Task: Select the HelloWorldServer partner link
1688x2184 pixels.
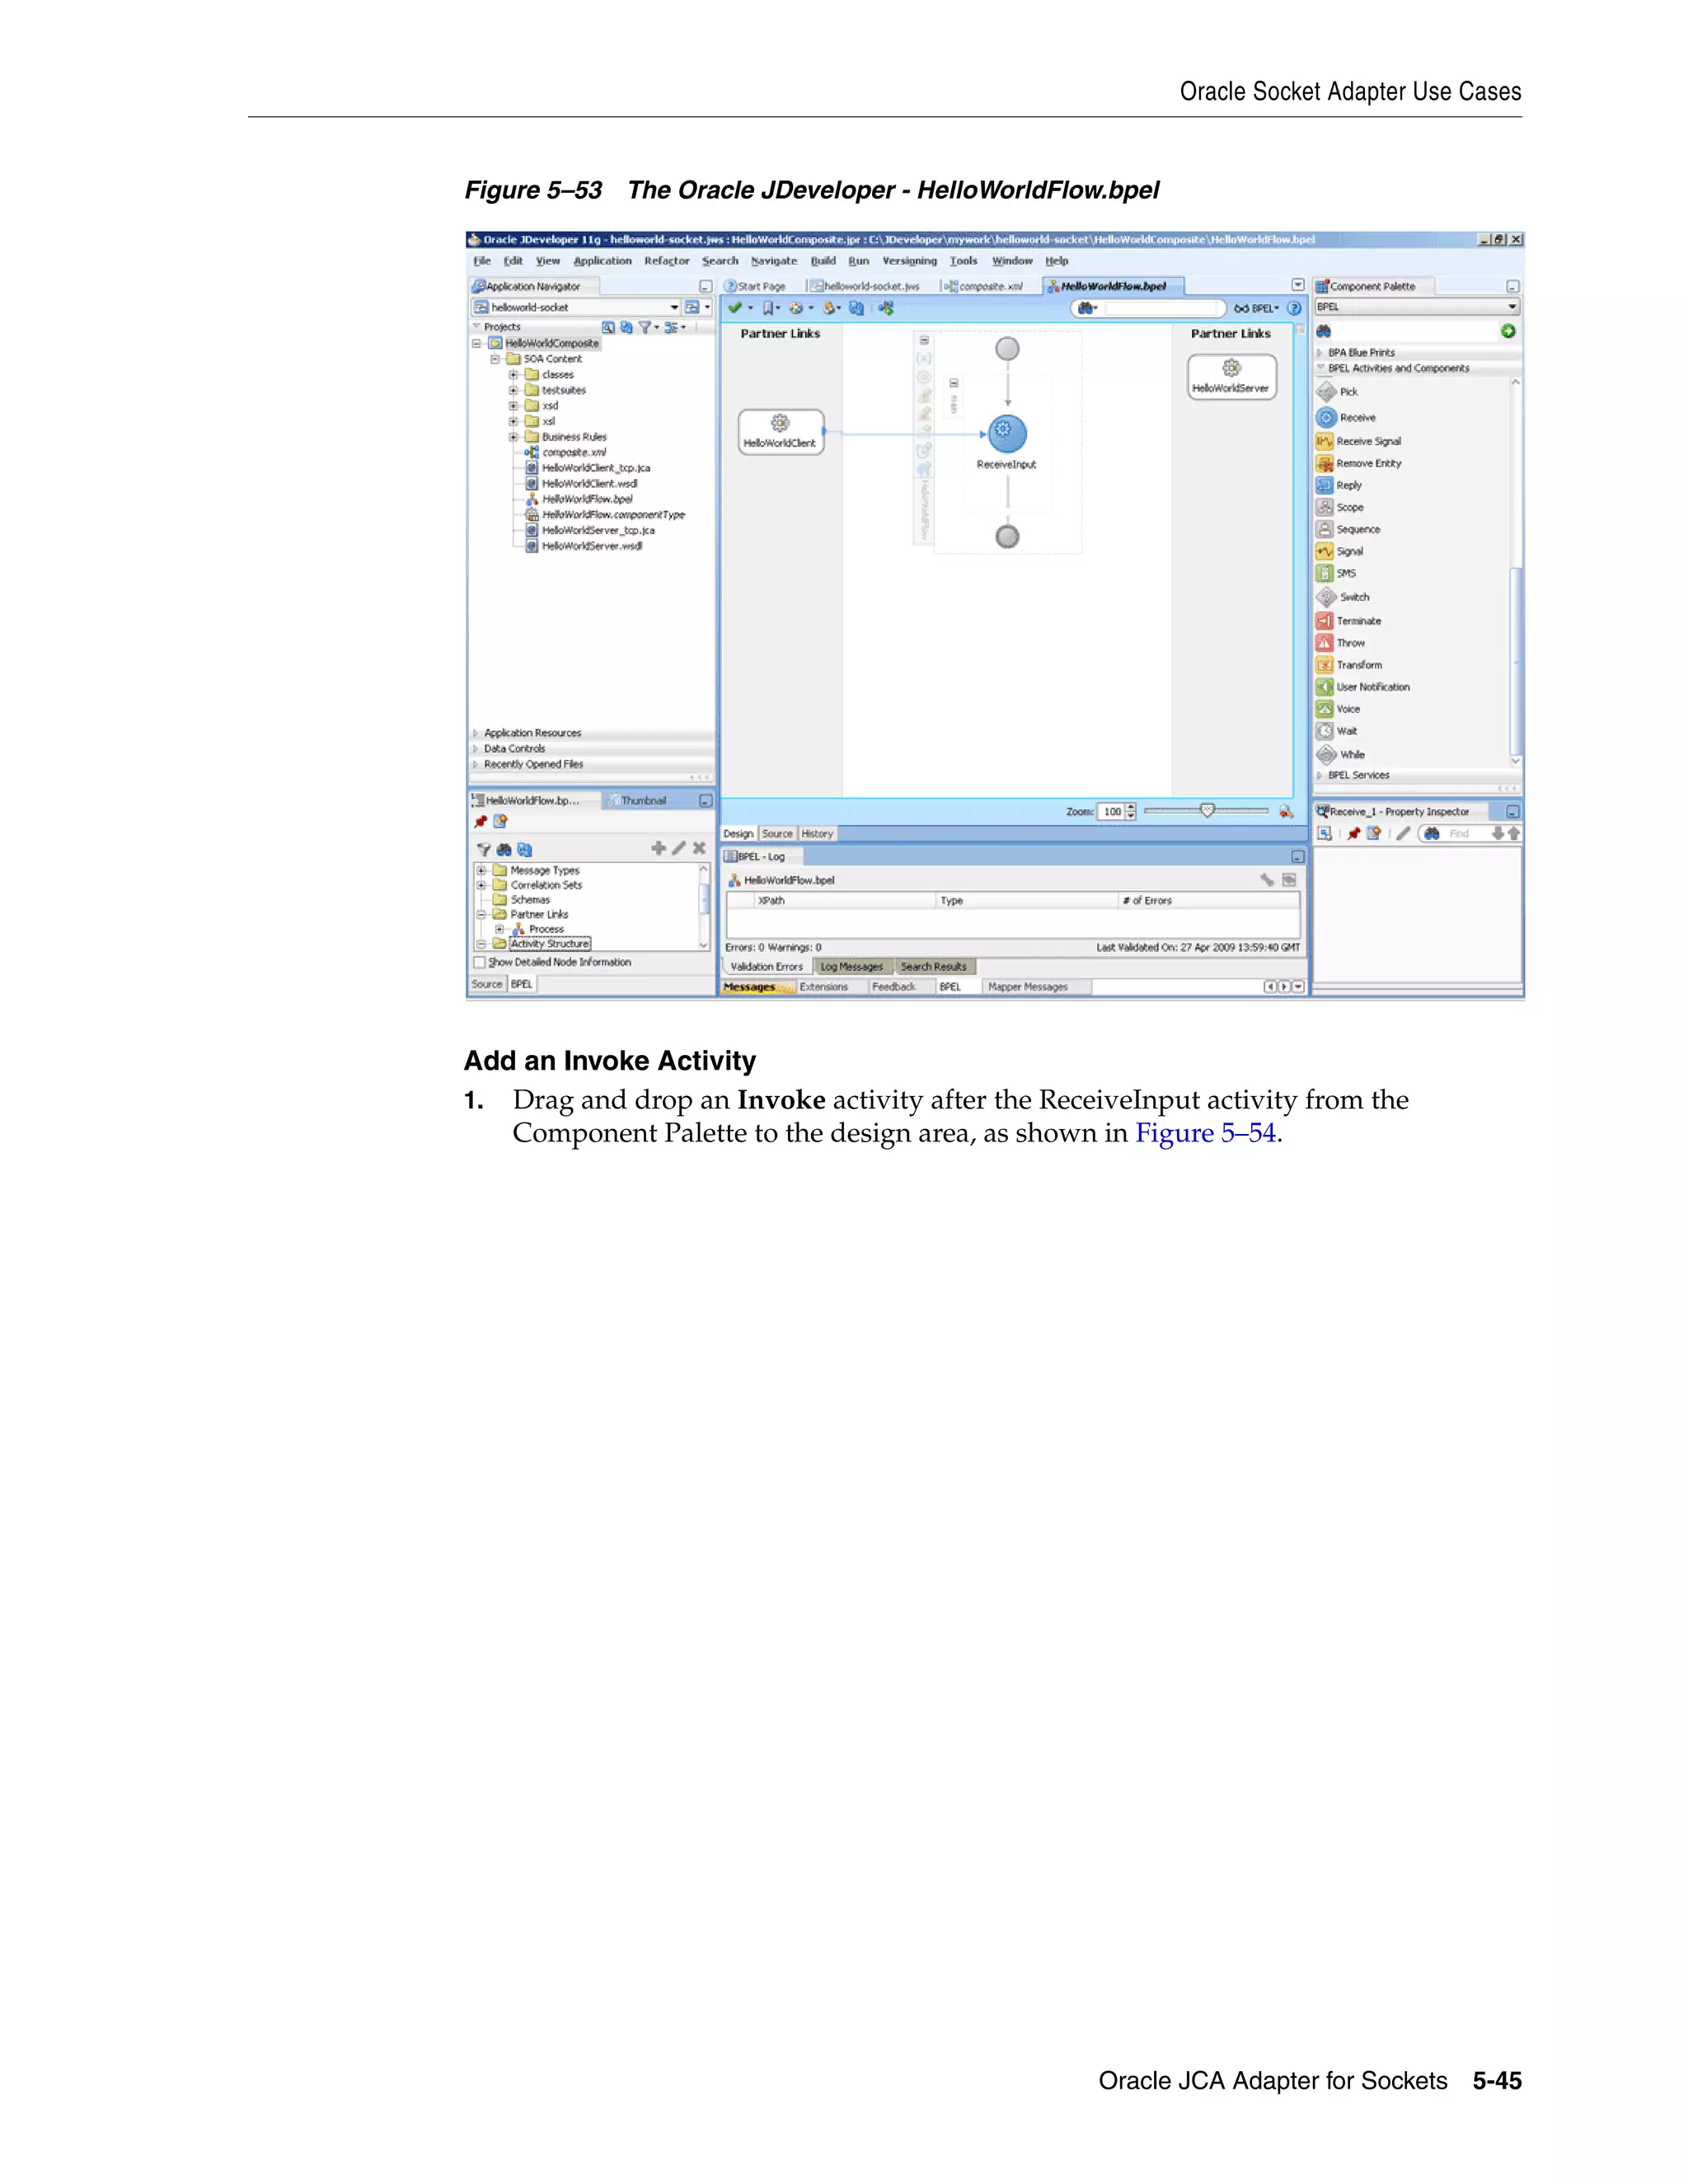Action: 1232,377
